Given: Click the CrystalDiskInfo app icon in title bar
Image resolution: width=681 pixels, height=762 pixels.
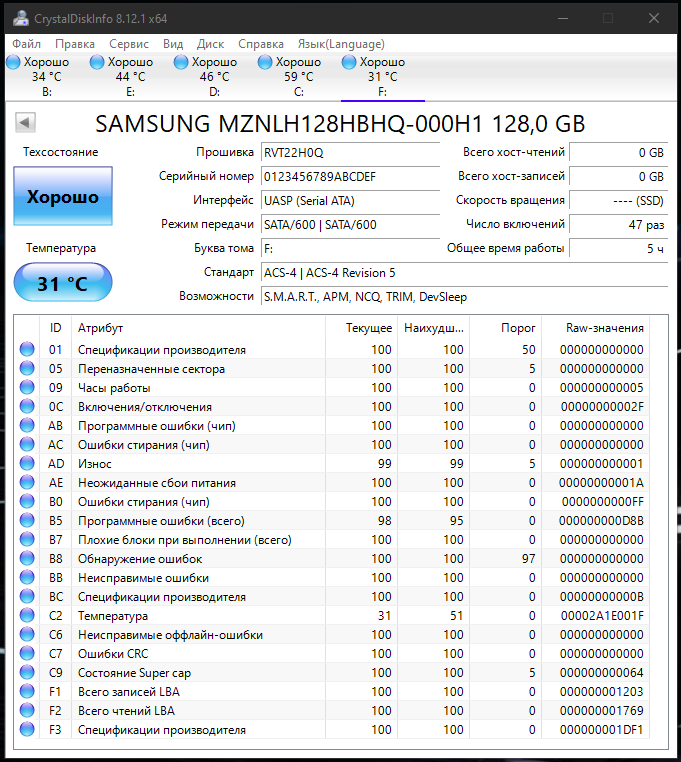Looking at the screenshot, I should point(21,18).
